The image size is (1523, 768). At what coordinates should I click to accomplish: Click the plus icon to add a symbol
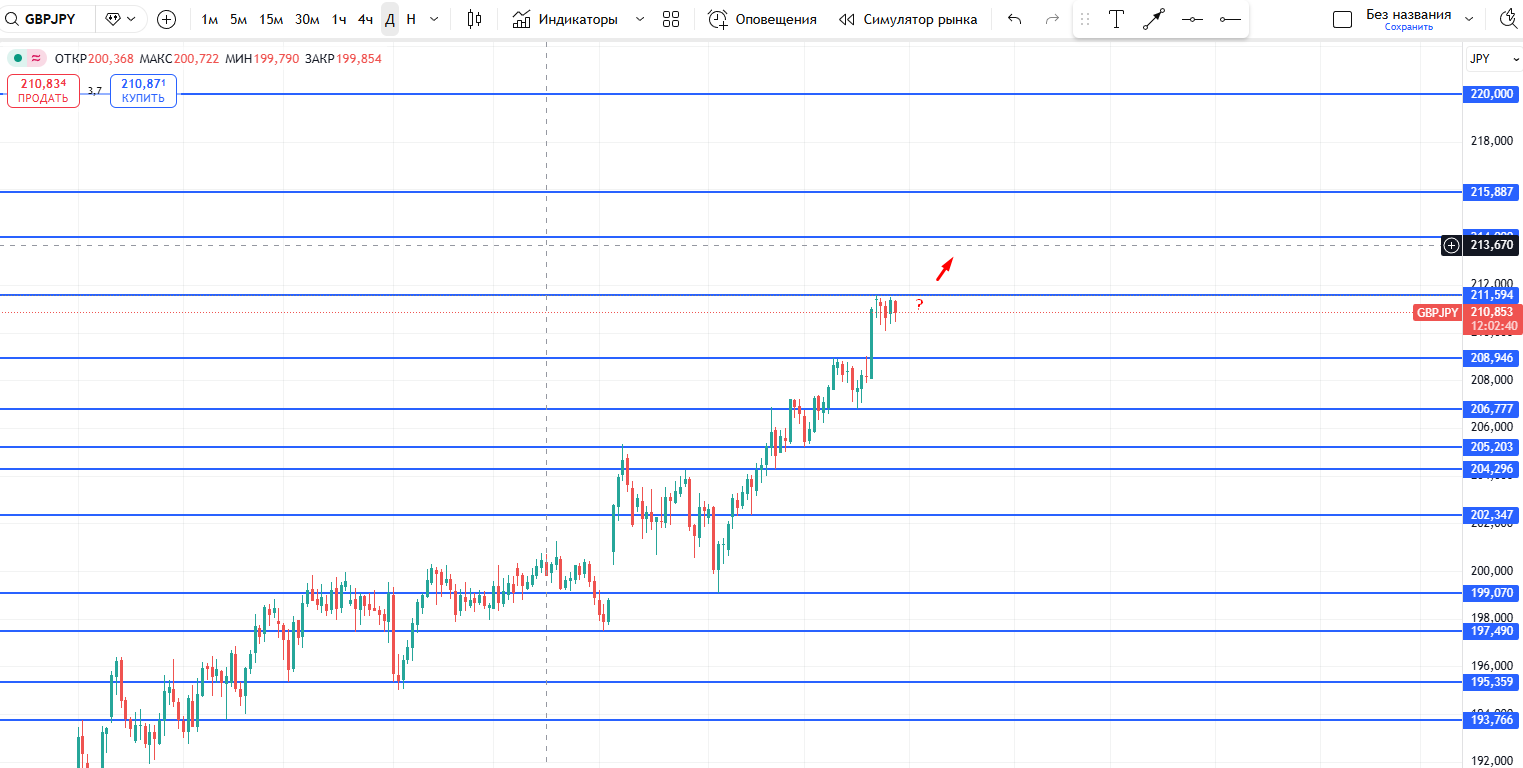pos(167,19)
